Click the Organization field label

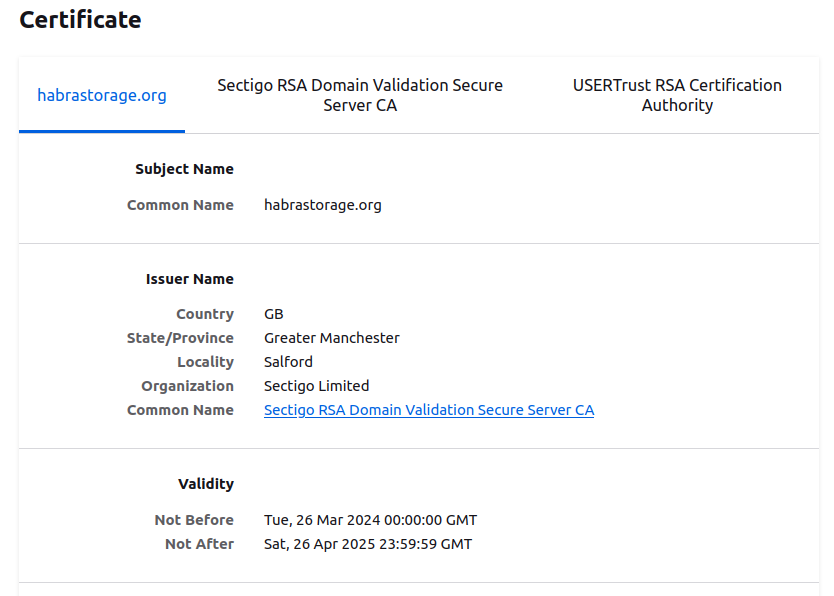187,386
